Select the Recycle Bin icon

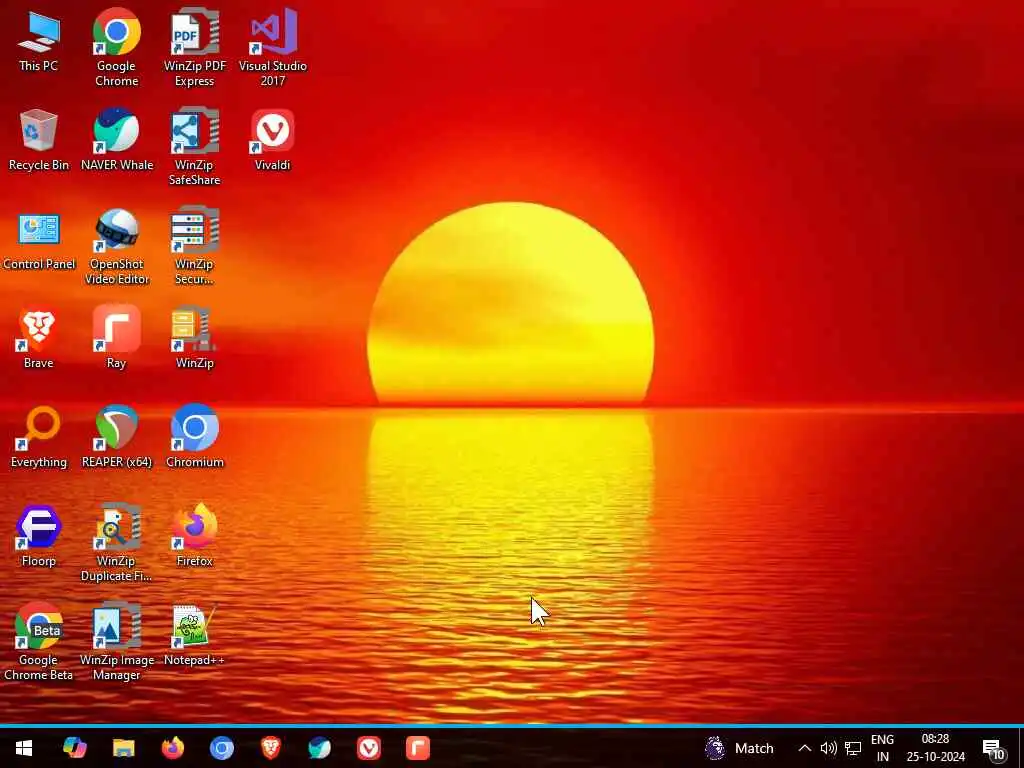point(39,140)
